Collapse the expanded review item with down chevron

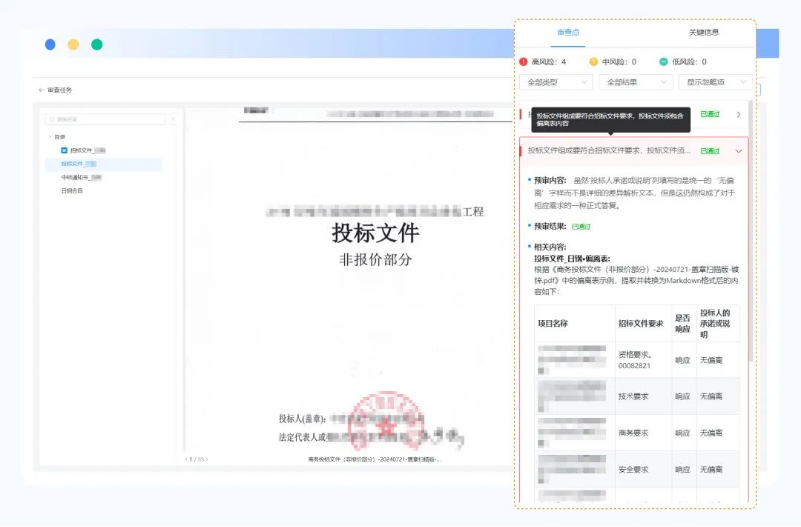click(x=738, y=151)
